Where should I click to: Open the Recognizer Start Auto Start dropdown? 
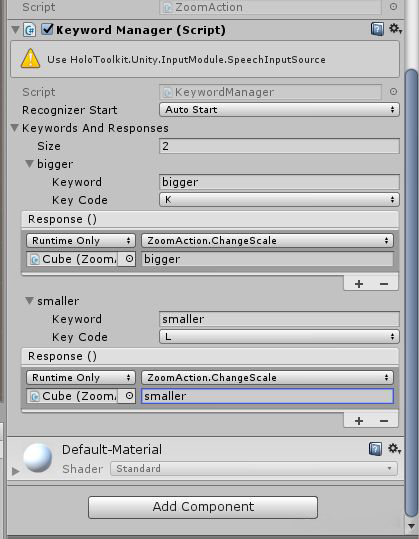pos(279,110)
